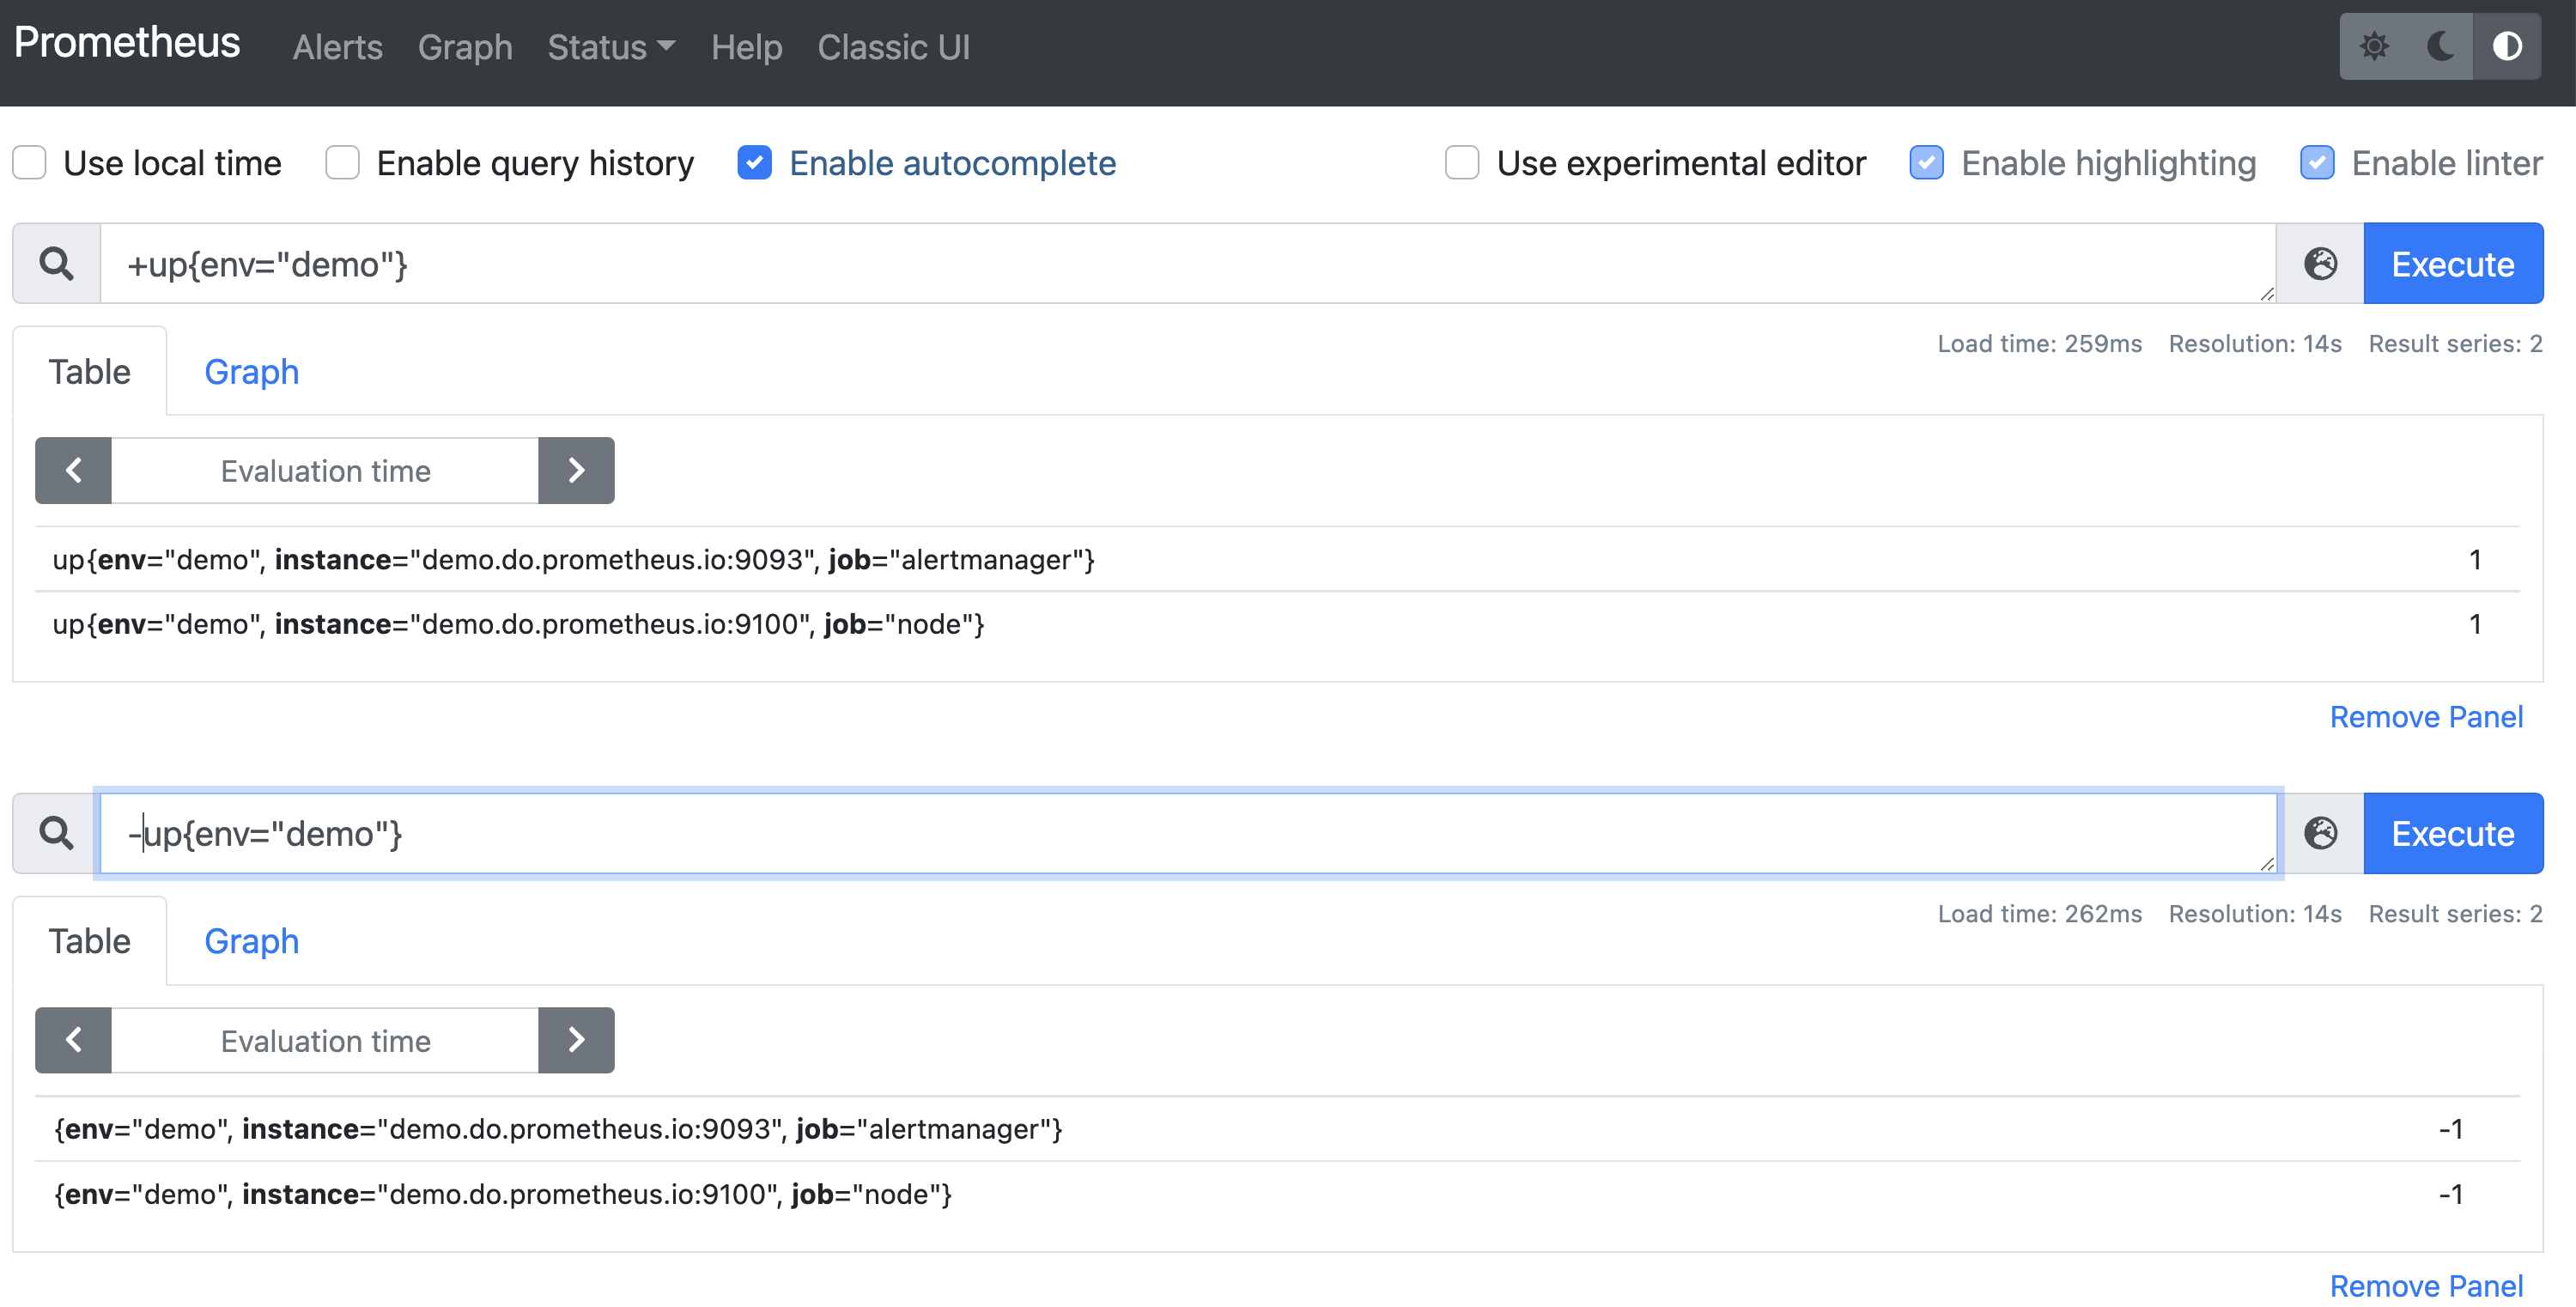Open the metrics explorer globe icon in second panel
2576x1307 pixels.
point(2321,832)
